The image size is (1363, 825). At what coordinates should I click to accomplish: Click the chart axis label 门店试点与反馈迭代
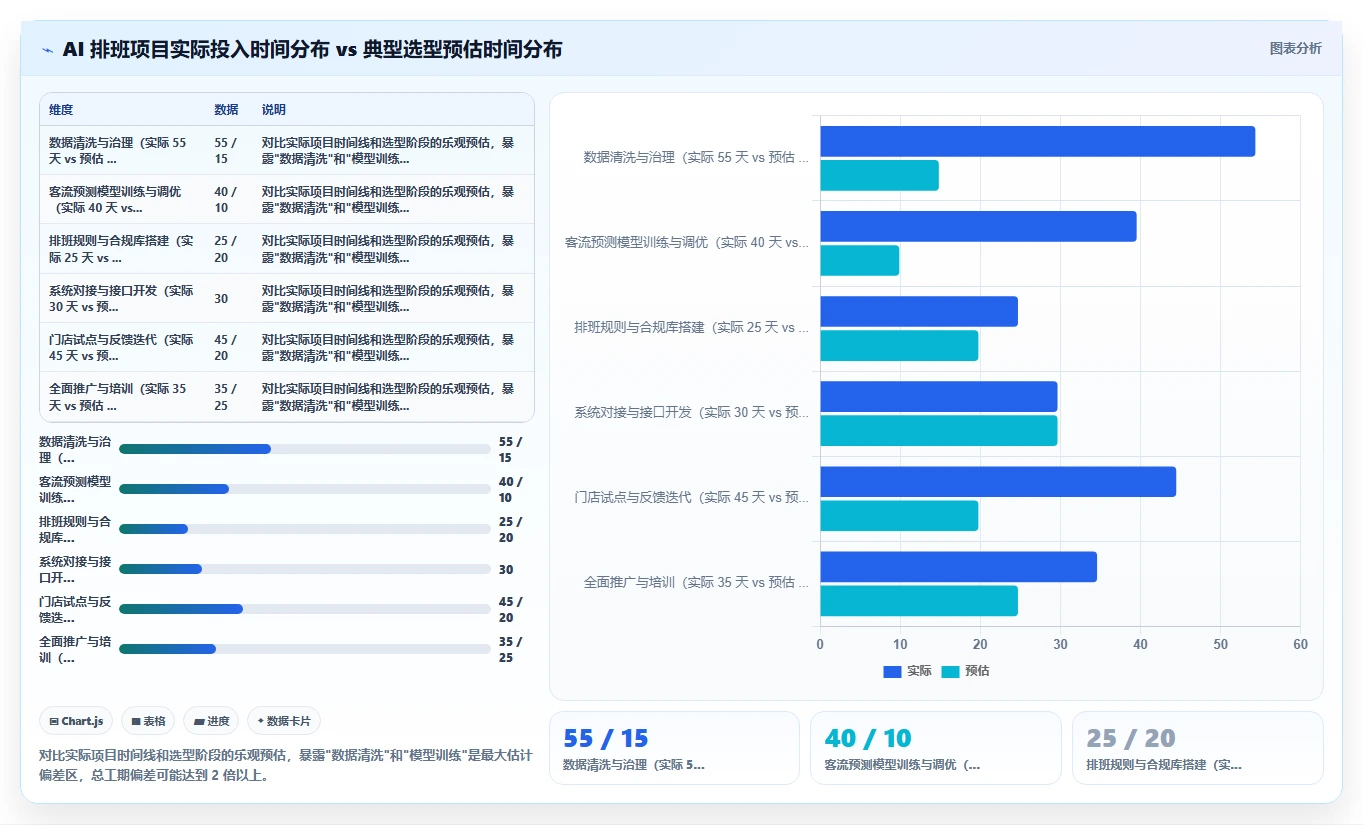point(691,497)
